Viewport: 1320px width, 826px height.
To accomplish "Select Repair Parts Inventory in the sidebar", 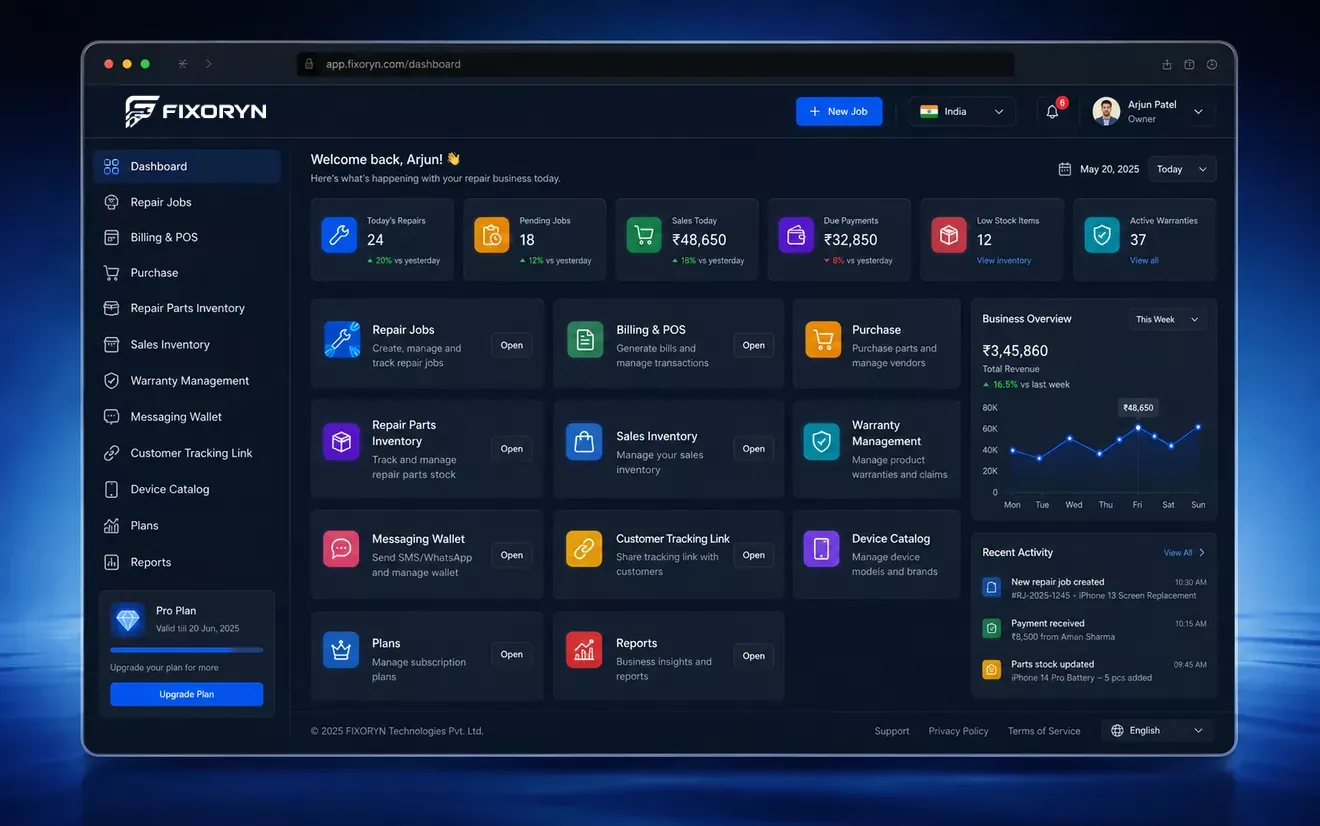I will tap(187, 308).
